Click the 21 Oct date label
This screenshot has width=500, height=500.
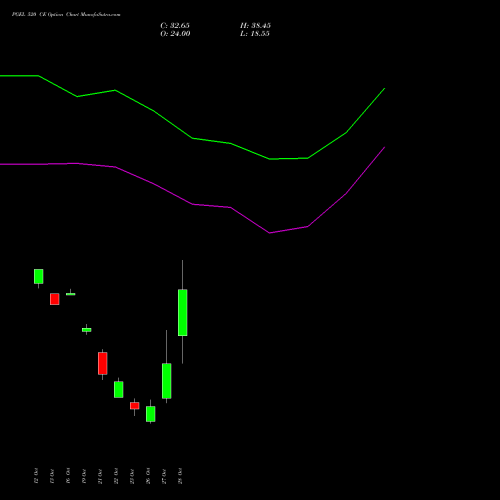100,476
